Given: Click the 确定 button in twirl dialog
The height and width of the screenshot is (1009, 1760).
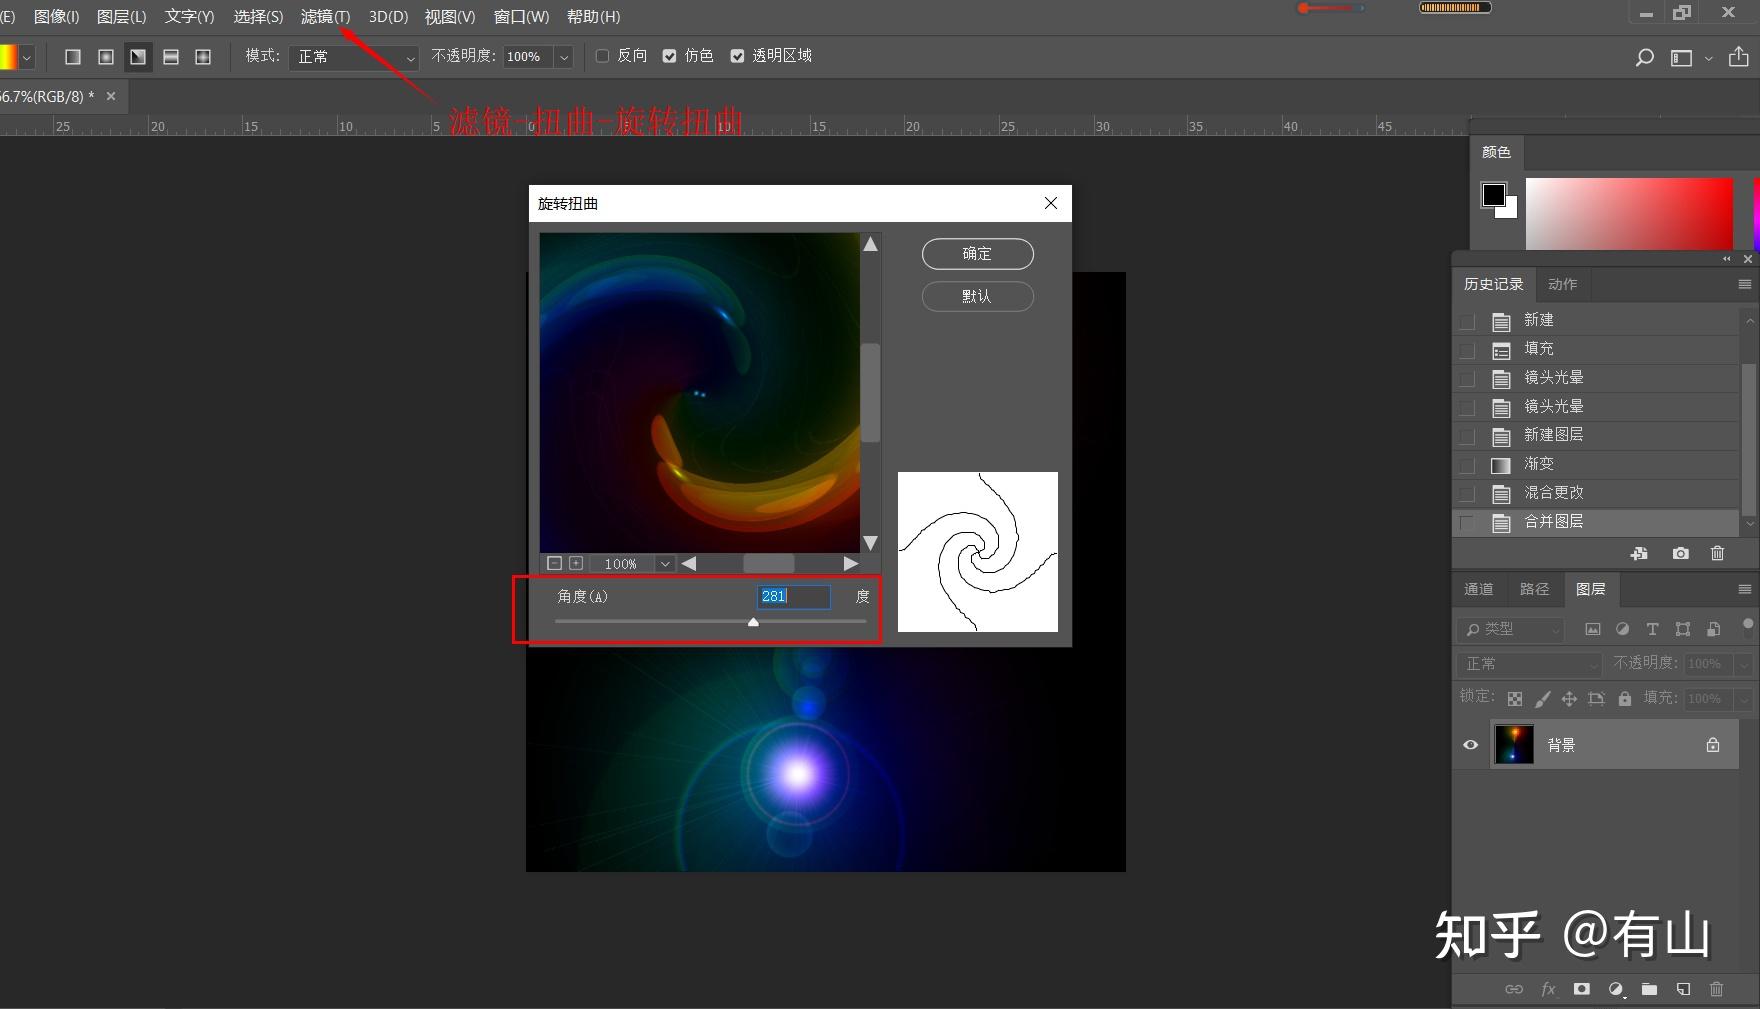Looking at the screenshot, I should coord(977,254).
